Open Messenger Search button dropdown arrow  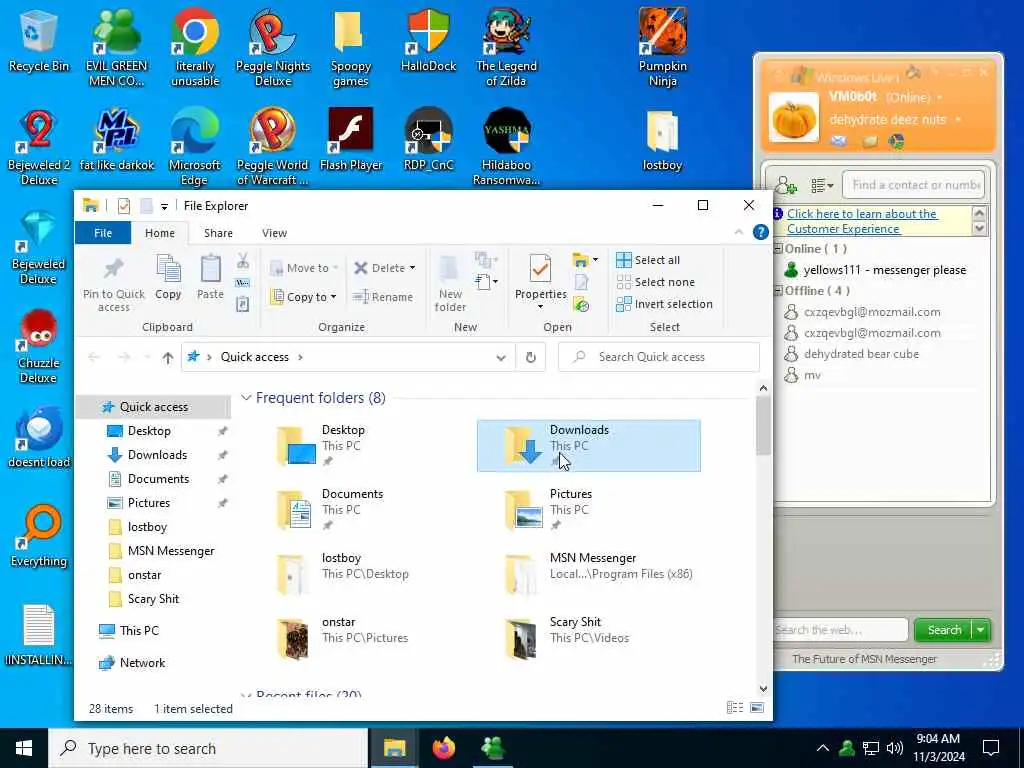click(x=981, y=630)
